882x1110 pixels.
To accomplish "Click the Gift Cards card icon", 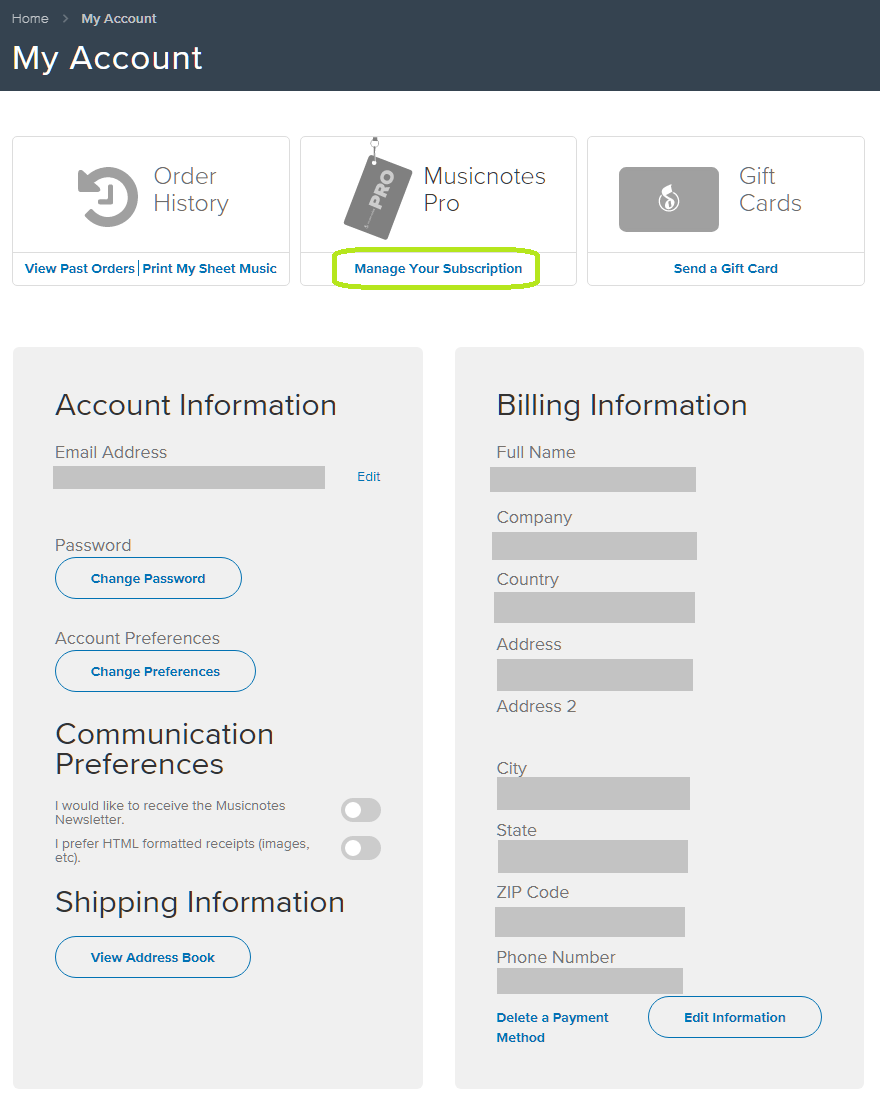I will (668, 199).
